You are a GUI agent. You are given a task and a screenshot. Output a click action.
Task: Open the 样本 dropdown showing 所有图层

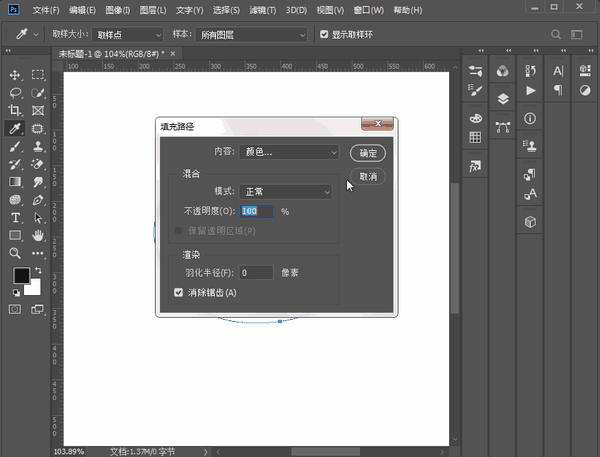251,35
